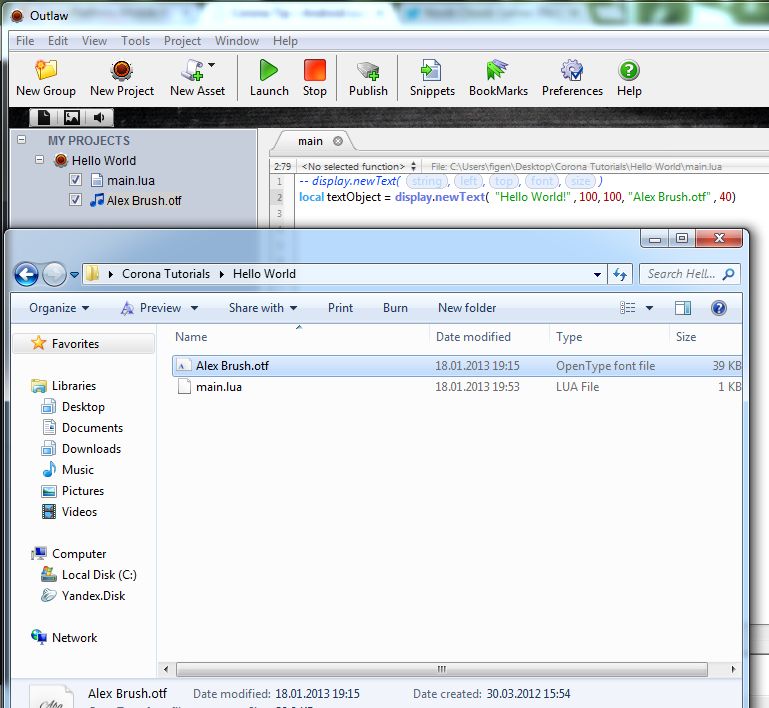This screenshot has height=708, width=769.
Task: Open the Share with dropdown
Action: point(263,308)
